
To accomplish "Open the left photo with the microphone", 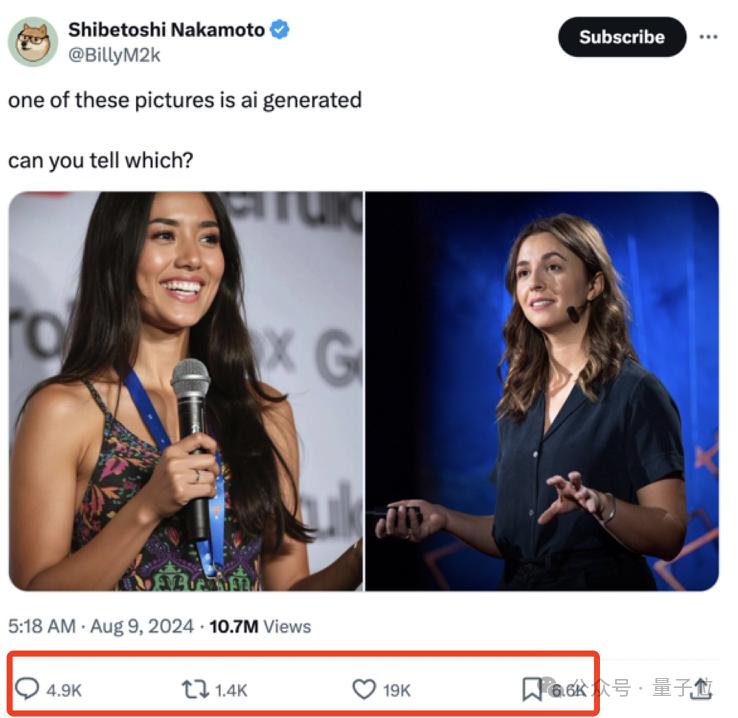I will click(x=186, y=391).
